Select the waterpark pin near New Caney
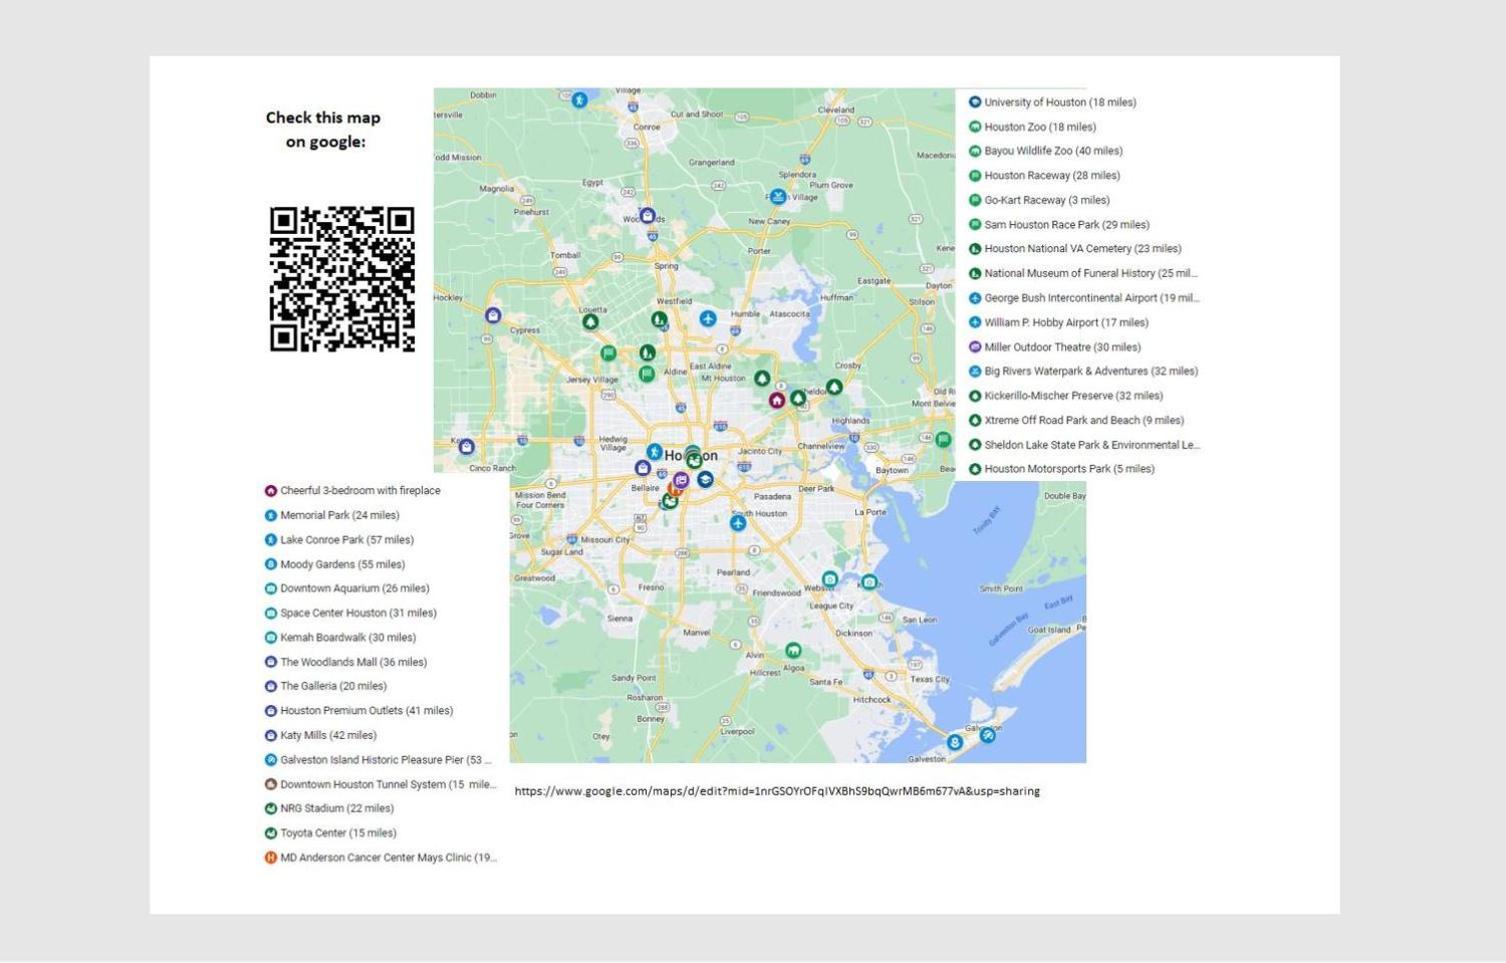The width and height of the screenshot is (1506, 963). click(778, 196)
